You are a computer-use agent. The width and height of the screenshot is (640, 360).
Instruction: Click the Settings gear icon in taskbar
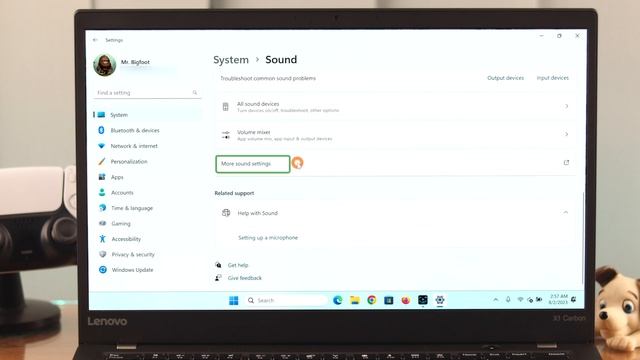click(x=440, y=300)
